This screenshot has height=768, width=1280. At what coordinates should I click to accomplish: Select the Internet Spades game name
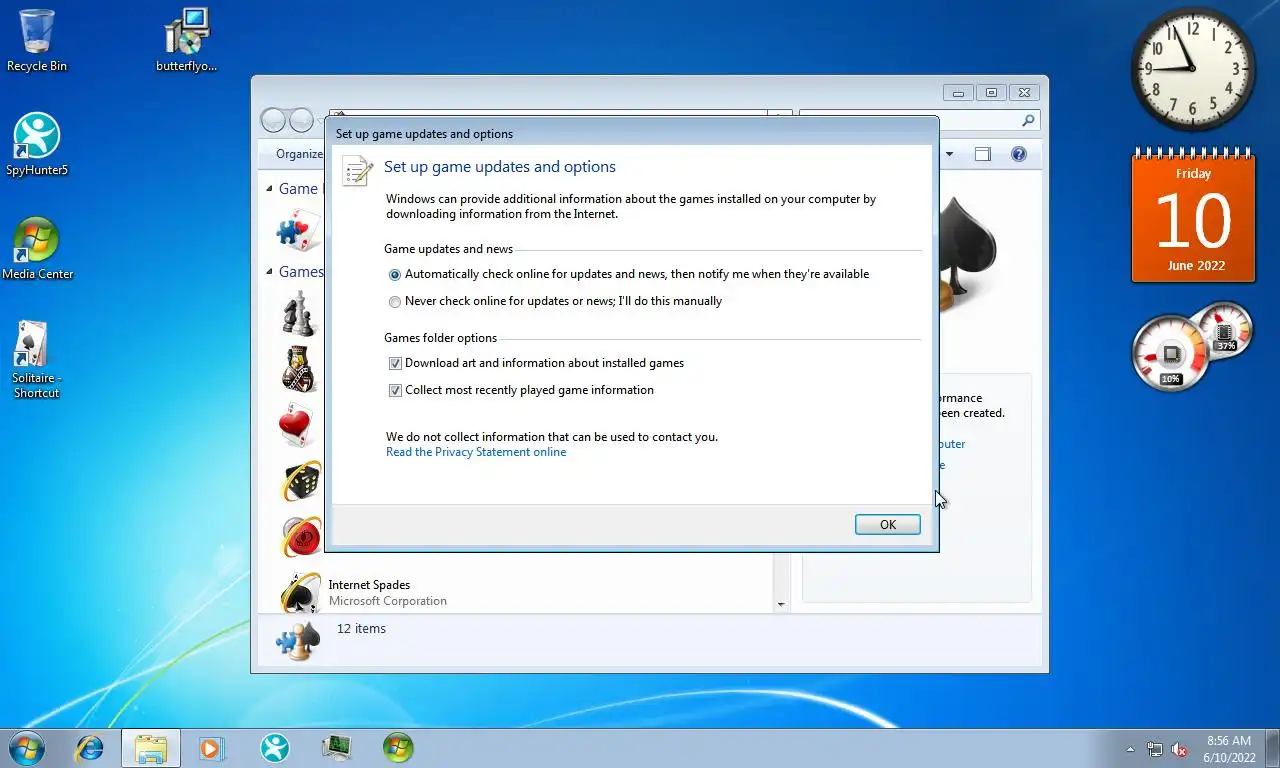[x=369, y=585]
